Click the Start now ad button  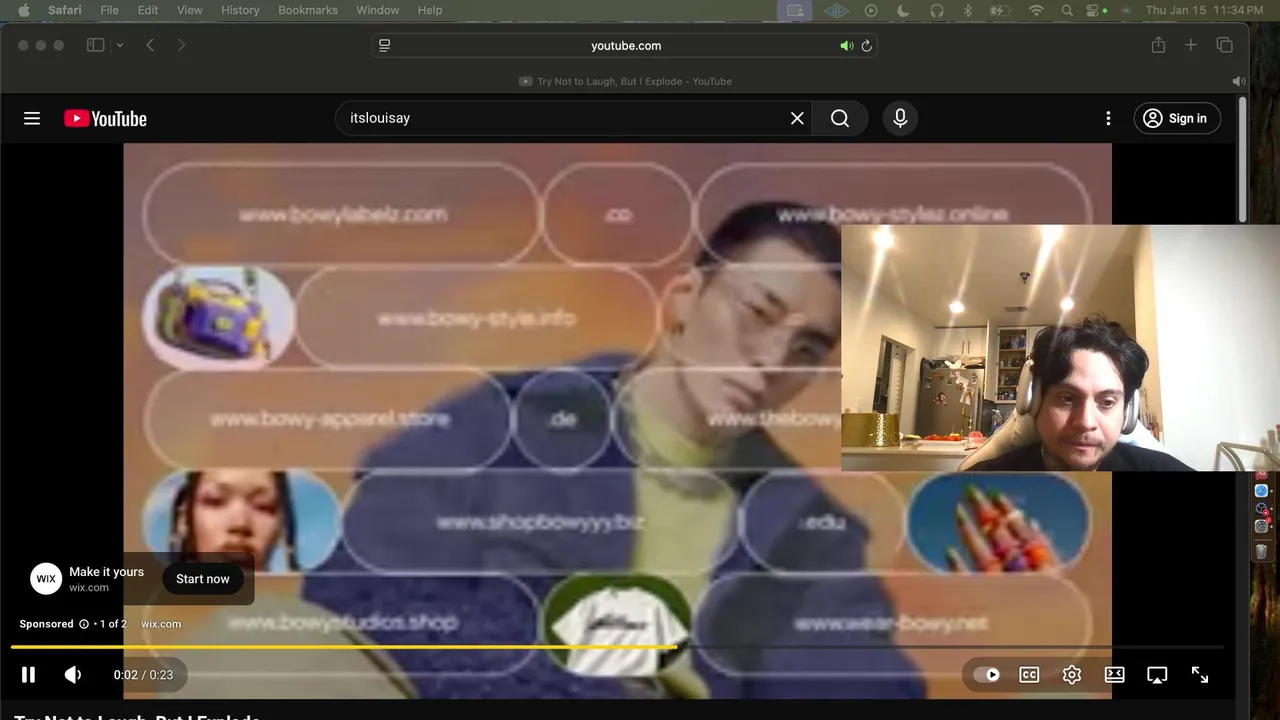pyautogui.click(x=203, y=579)
